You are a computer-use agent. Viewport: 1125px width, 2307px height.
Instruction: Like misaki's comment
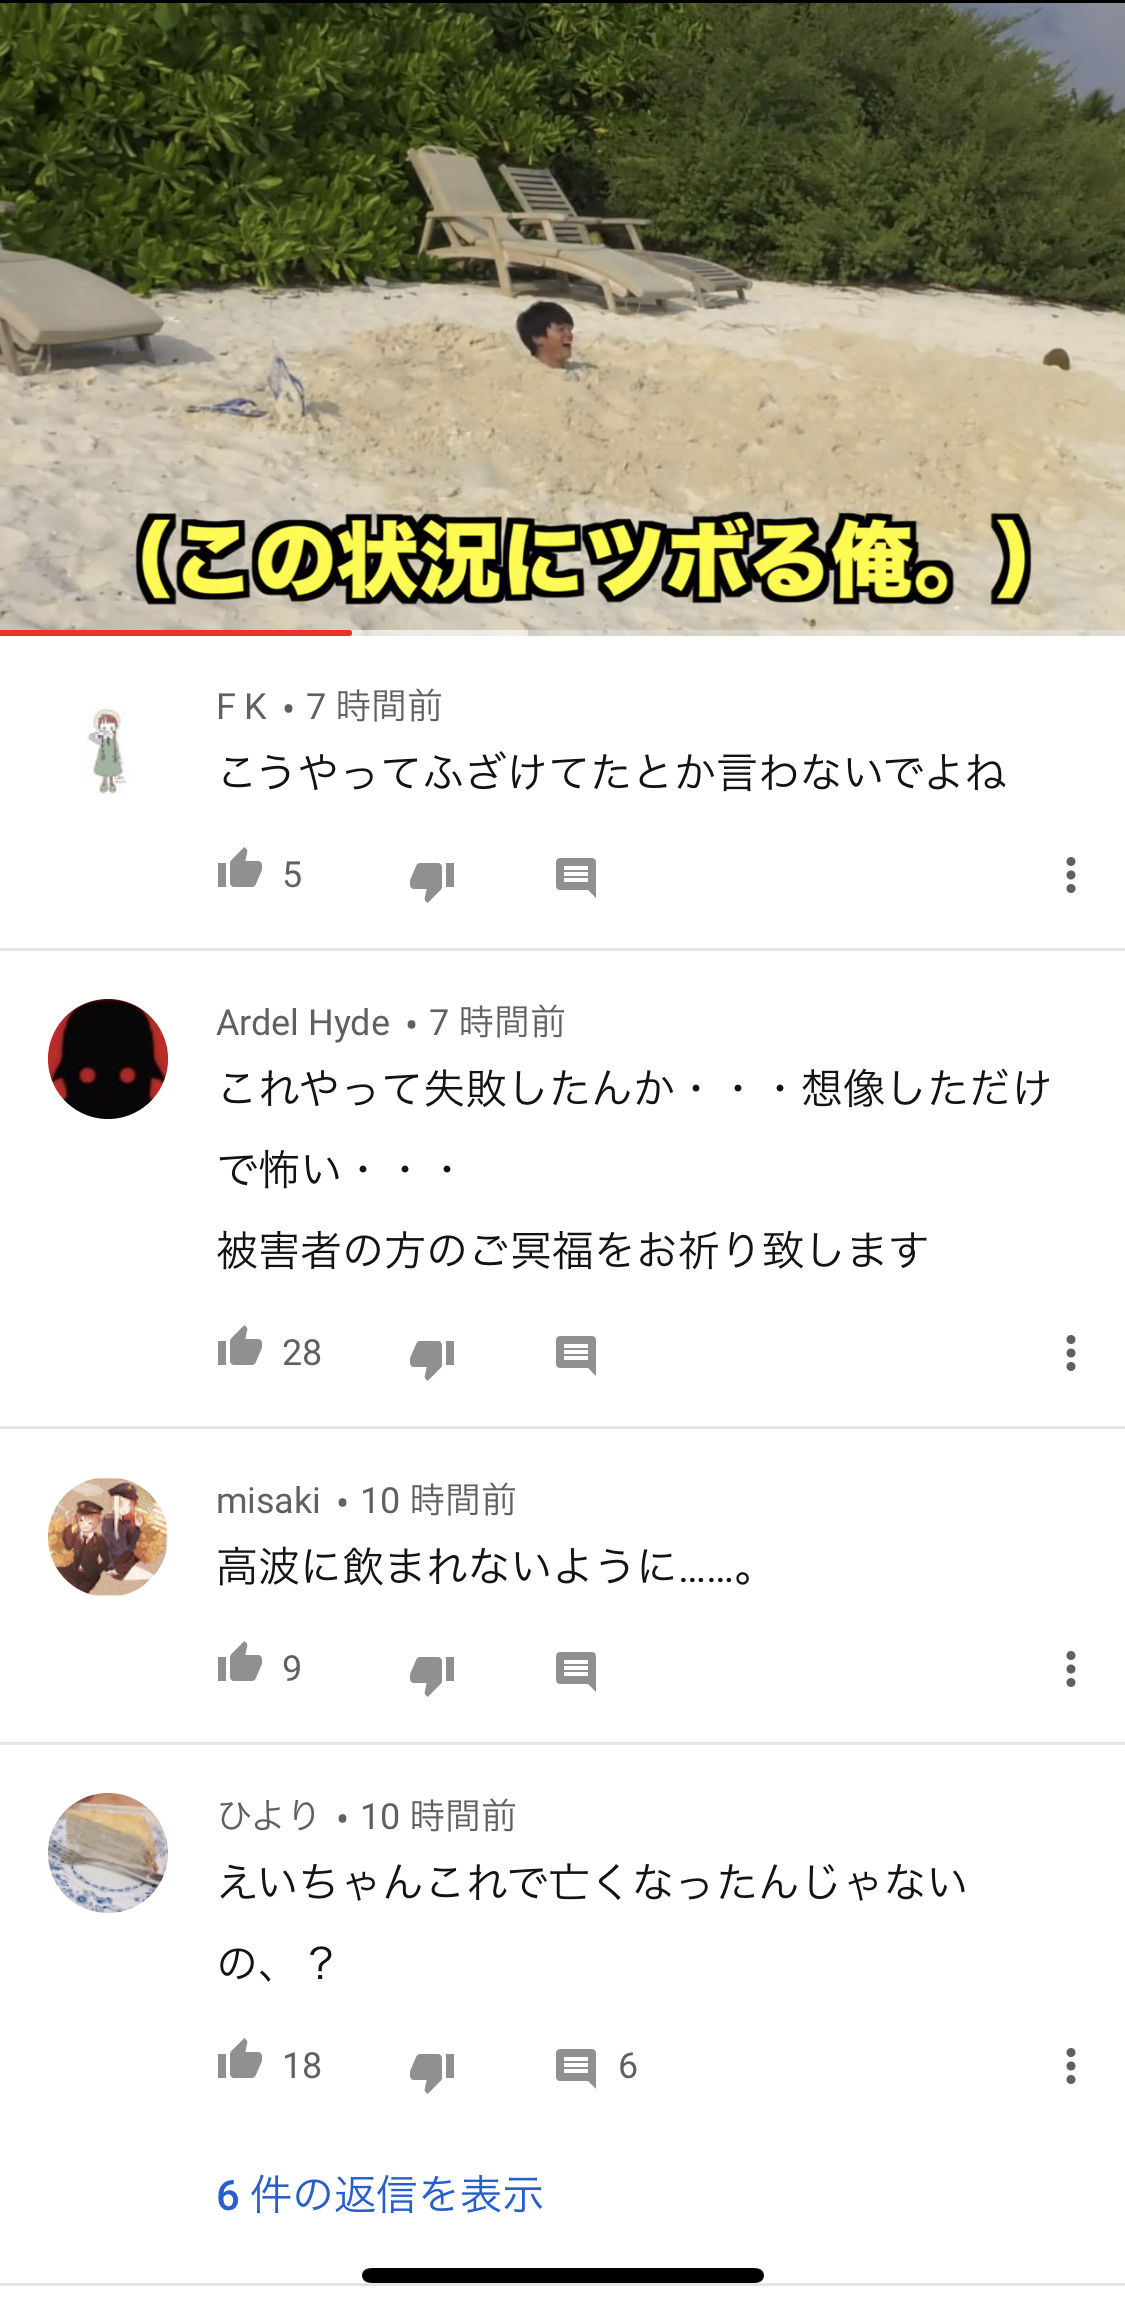click(x=240, y=1663)
